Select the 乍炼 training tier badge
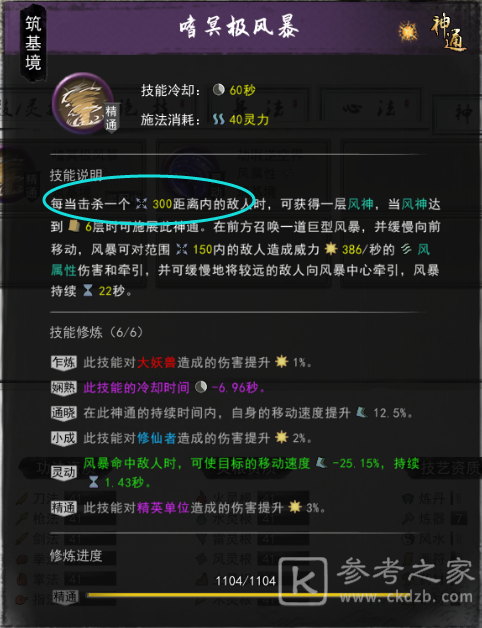The height and width of the screenshot is (628, 482). click(x=64, y=362)
